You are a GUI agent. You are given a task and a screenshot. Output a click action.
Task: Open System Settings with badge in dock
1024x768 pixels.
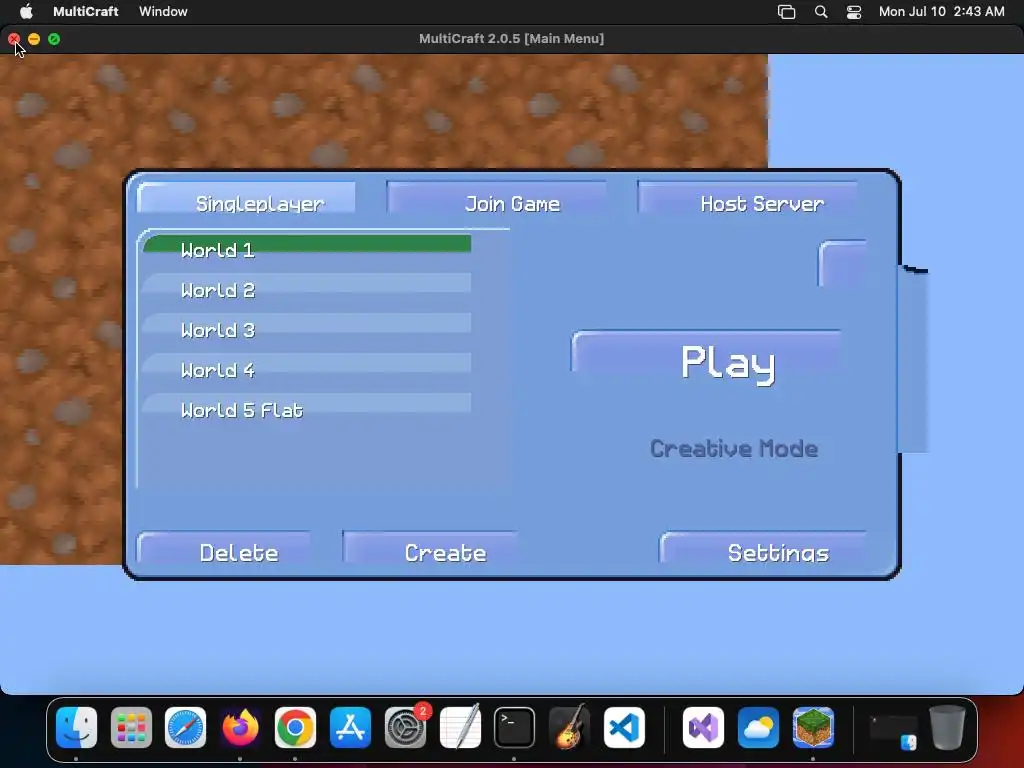click(406, 728)
